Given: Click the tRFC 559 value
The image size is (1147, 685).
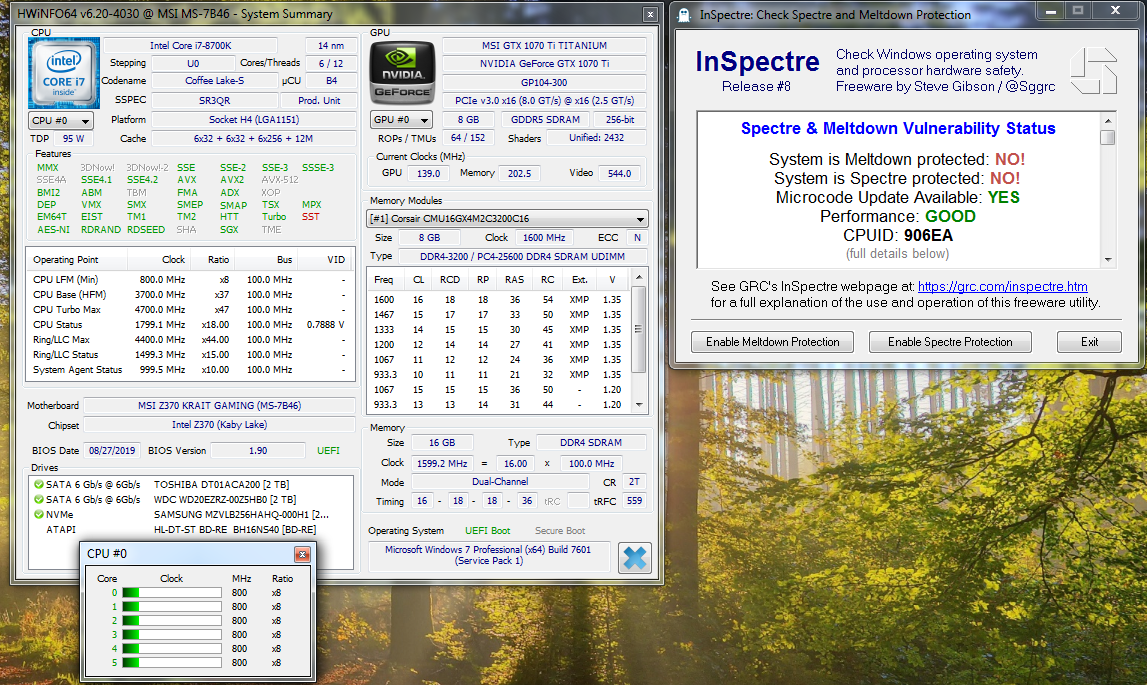Looking at the screenshot, I should [x=634, y=501].
